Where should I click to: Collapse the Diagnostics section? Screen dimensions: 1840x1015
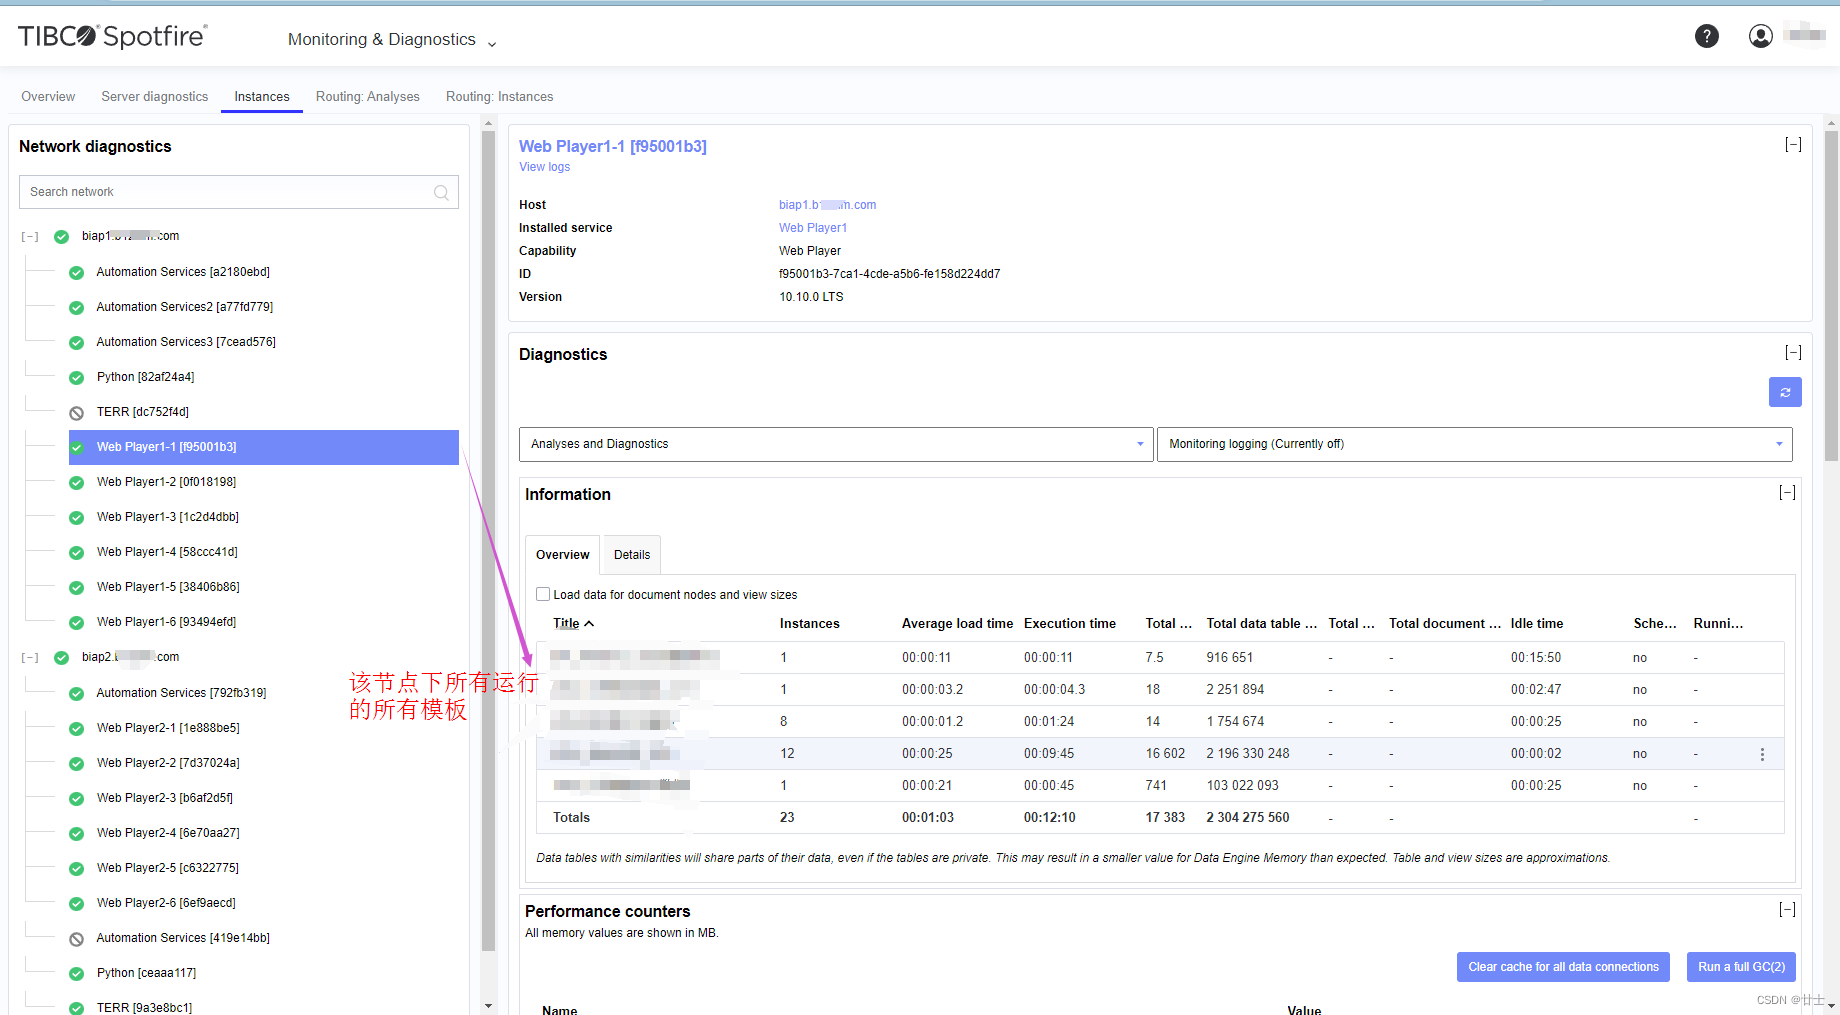(1793, 353)
